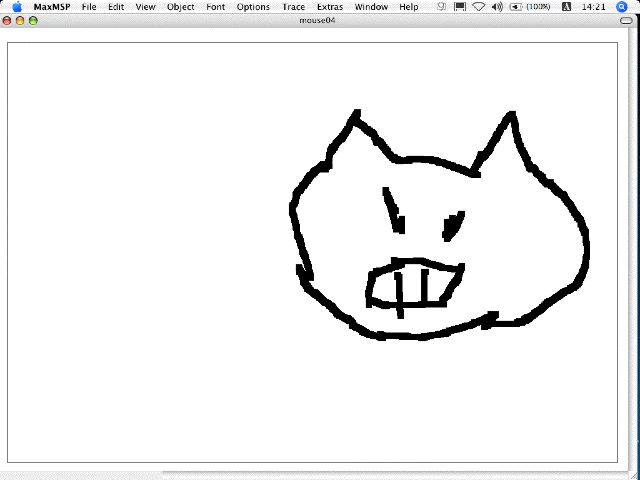
Task: Click the toolbar pill button in the title bar
Action: tap(626, 21)
